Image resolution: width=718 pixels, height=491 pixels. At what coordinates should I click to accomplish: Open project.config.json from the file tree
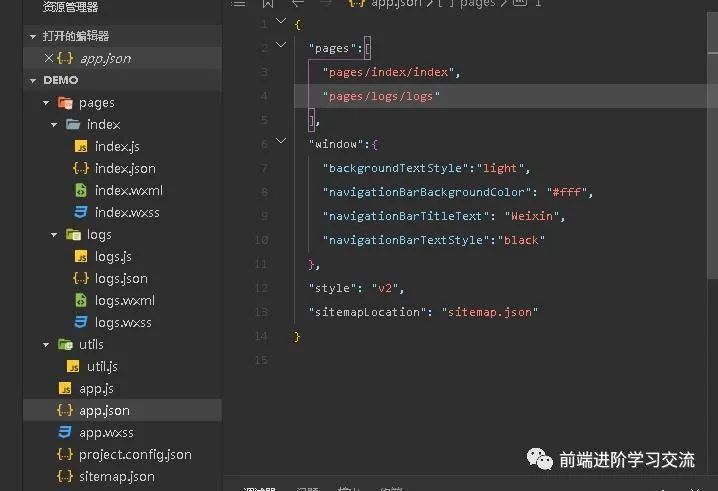135,455
